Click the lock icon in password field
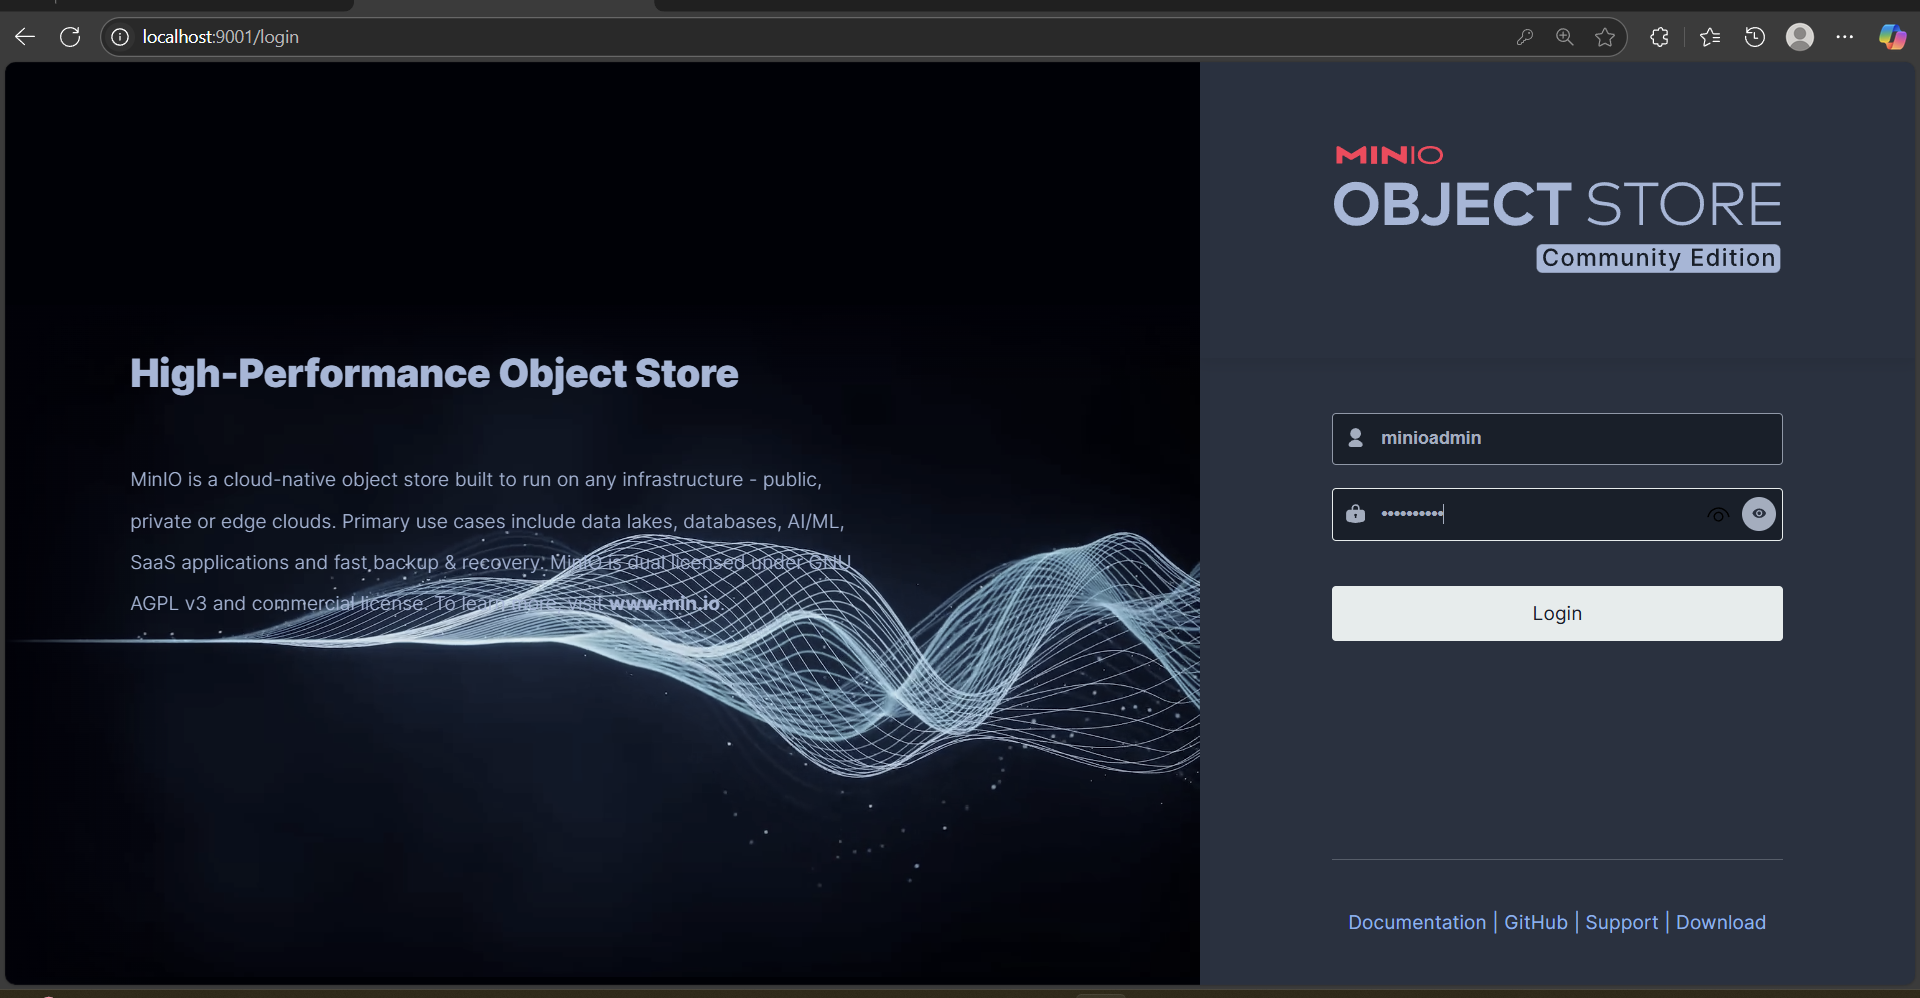This screenshot has width=1920, height=998. (1356, 514)
